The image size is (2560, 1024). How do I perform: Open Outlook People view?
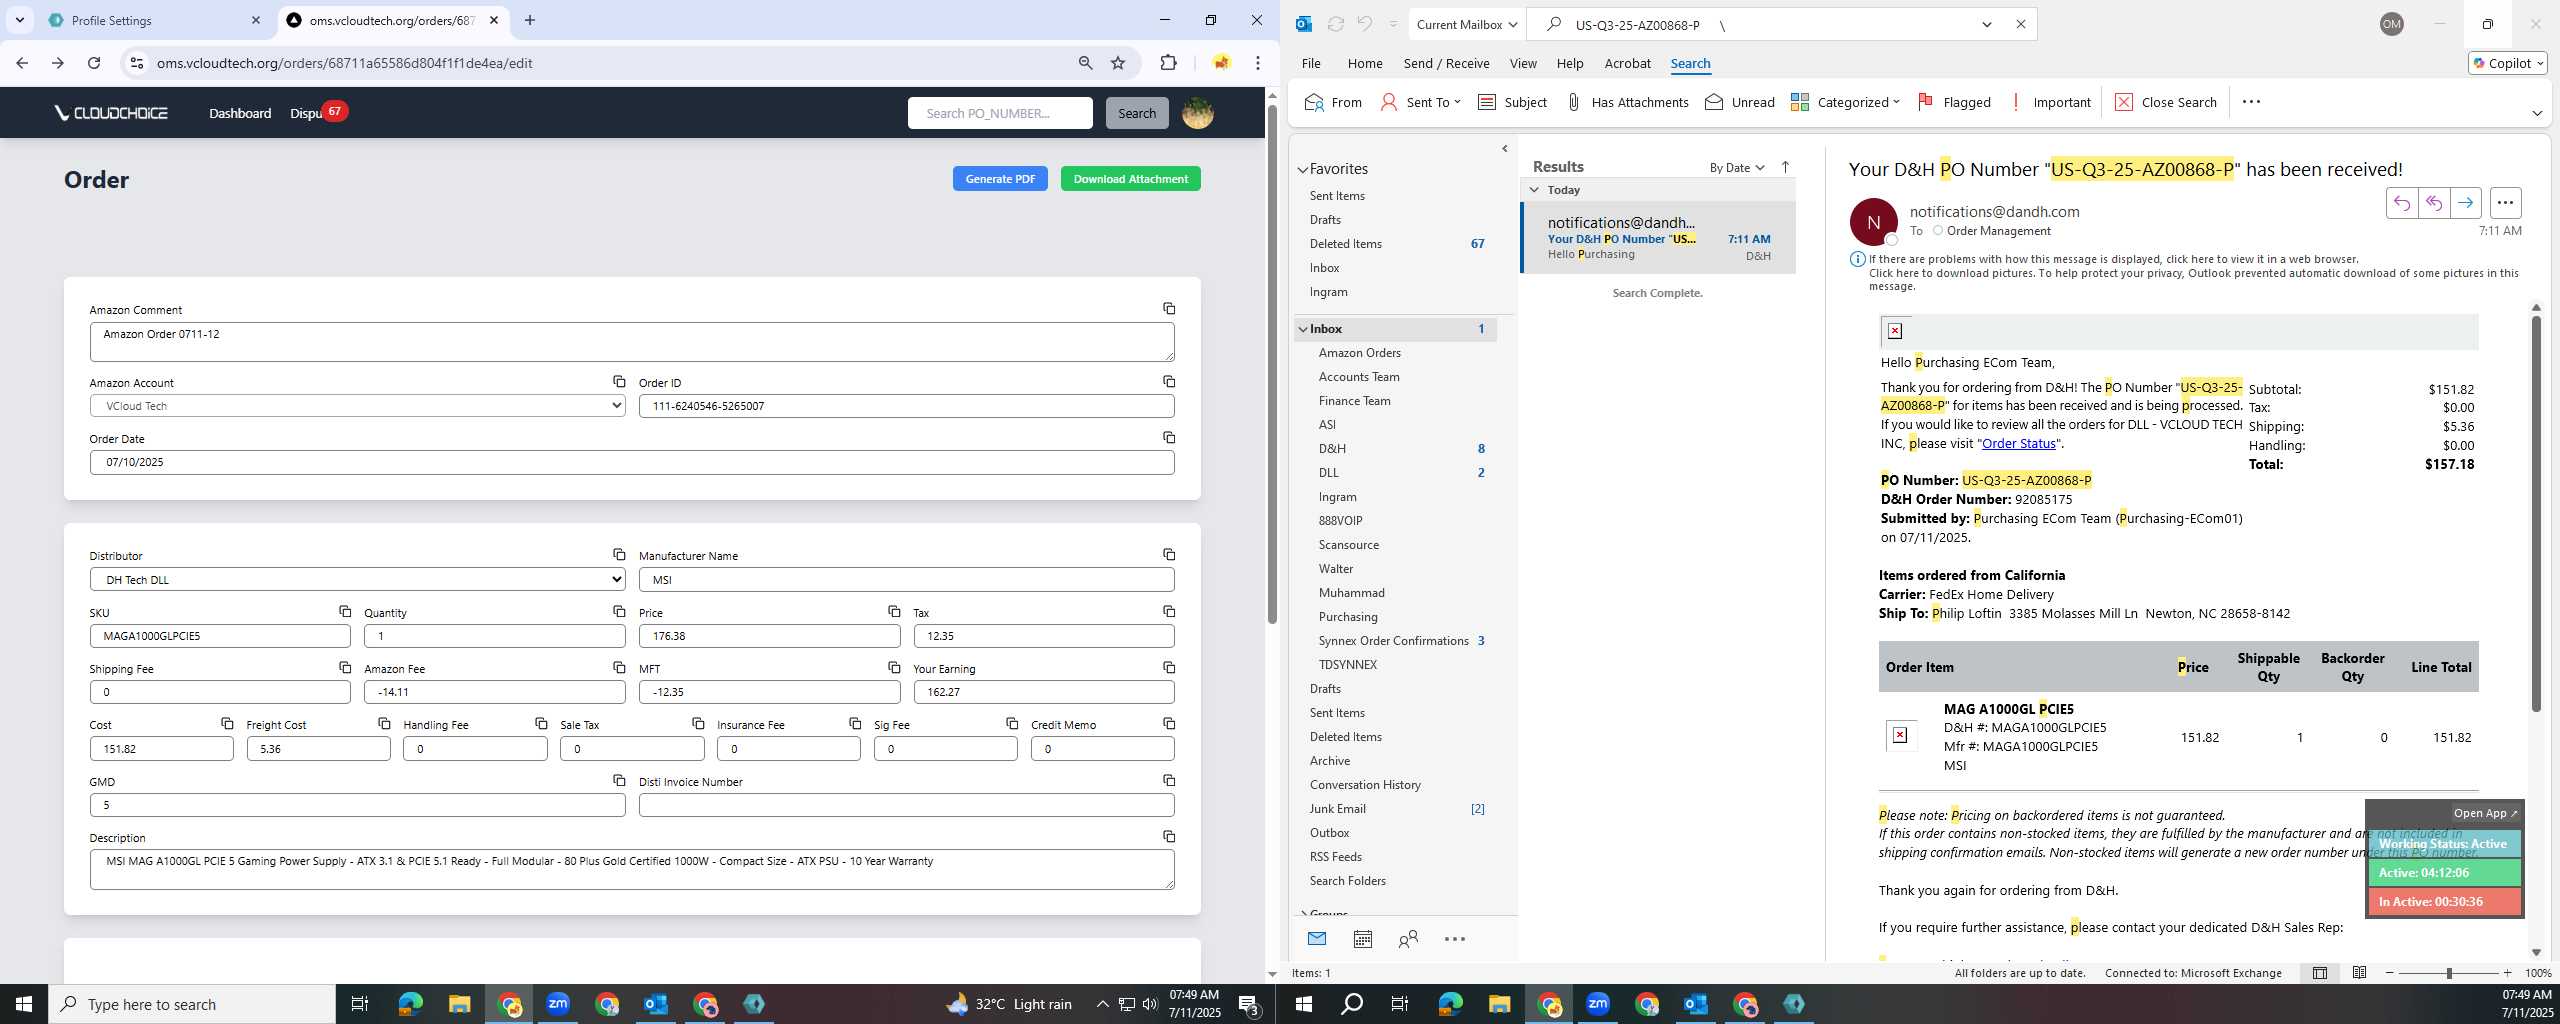(1408, 939)
